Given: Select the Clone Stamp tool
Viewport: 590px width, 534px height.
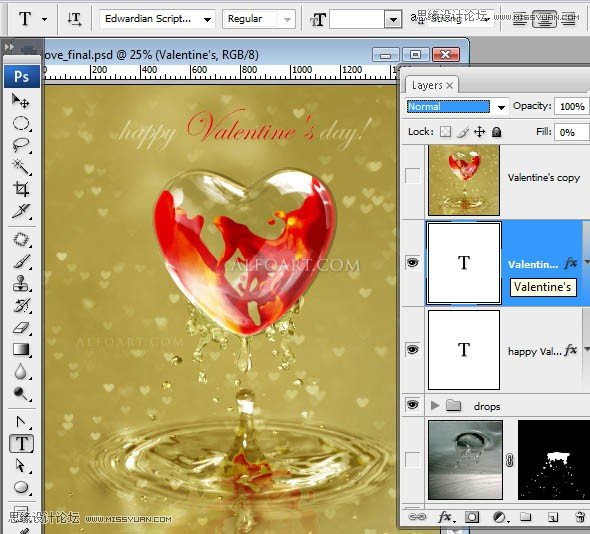Looking at the screenshot, I should (x=21, y=283).
